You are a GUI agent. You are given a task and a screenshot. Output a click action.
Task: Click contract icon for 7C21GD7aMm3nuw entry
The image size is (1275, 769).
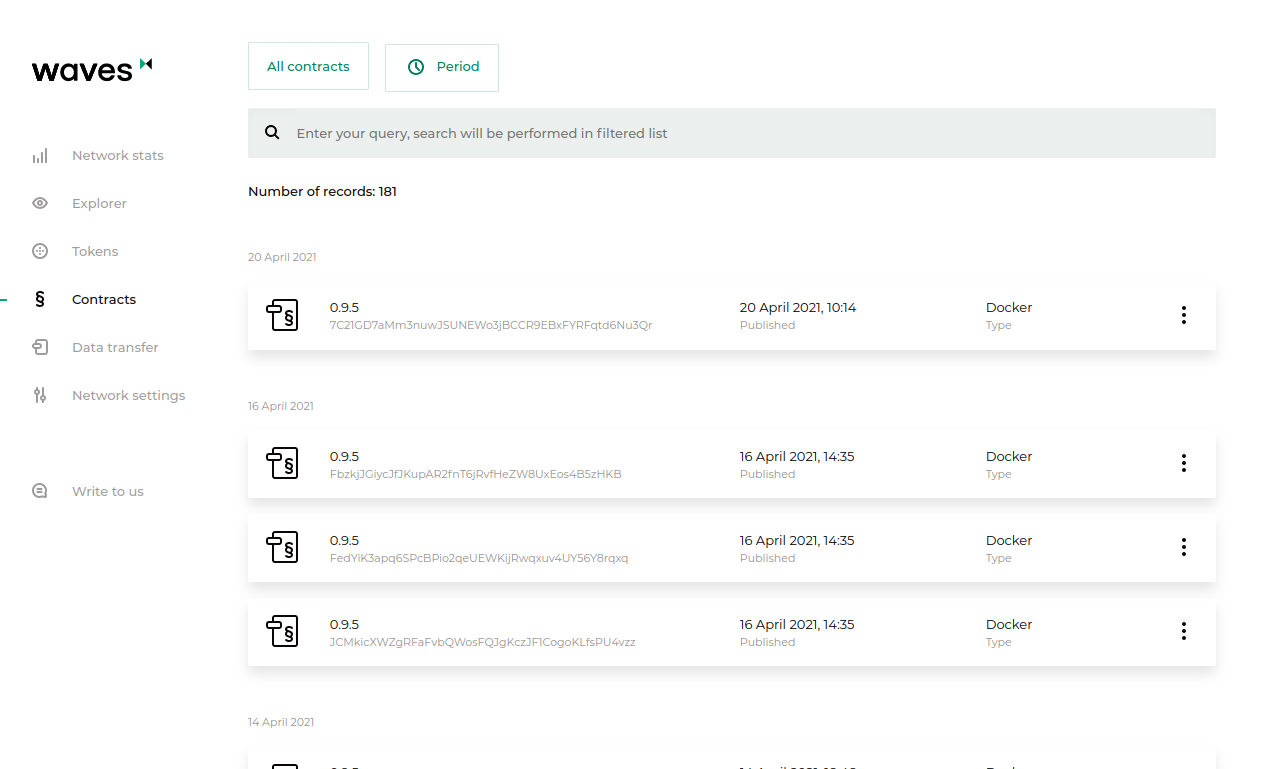282,316
